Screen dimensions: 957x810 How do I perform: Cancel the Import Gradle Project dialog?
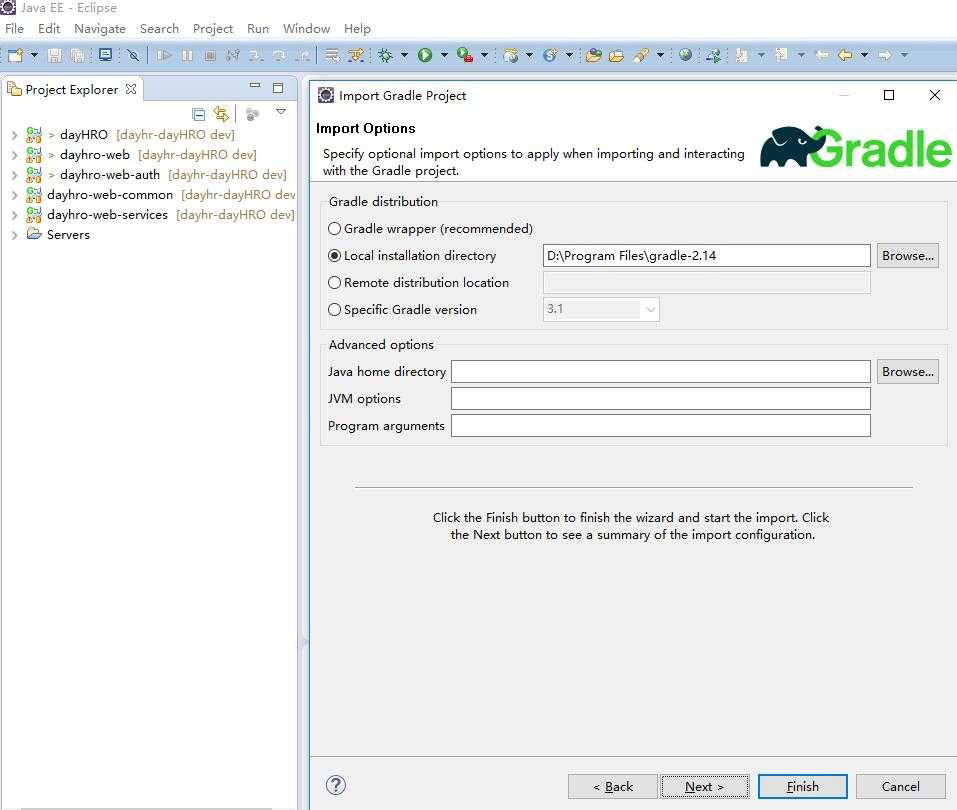(x=901, y=787)
